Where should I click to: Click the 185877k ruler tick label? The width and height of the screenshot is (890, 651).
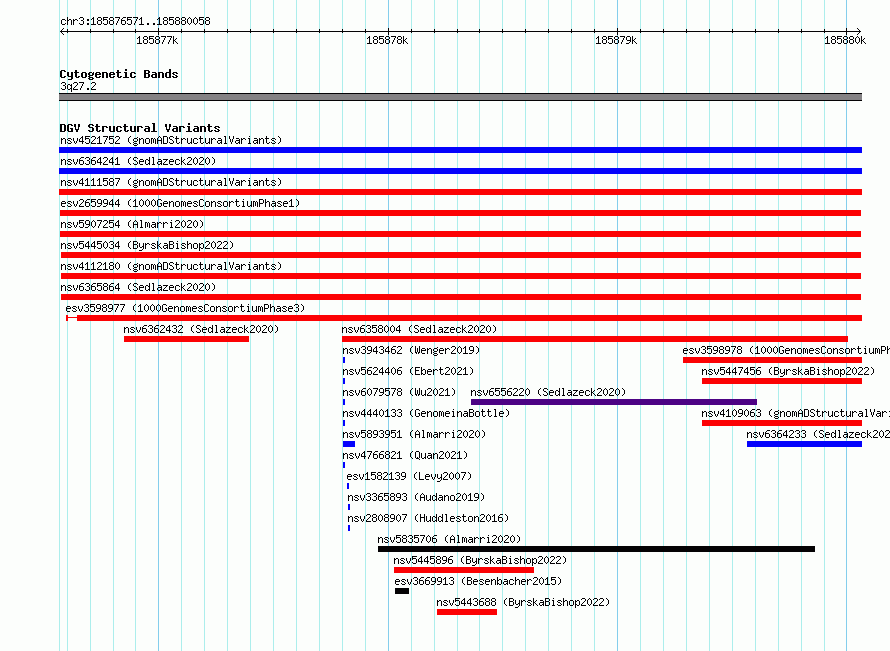pos(157,40)
